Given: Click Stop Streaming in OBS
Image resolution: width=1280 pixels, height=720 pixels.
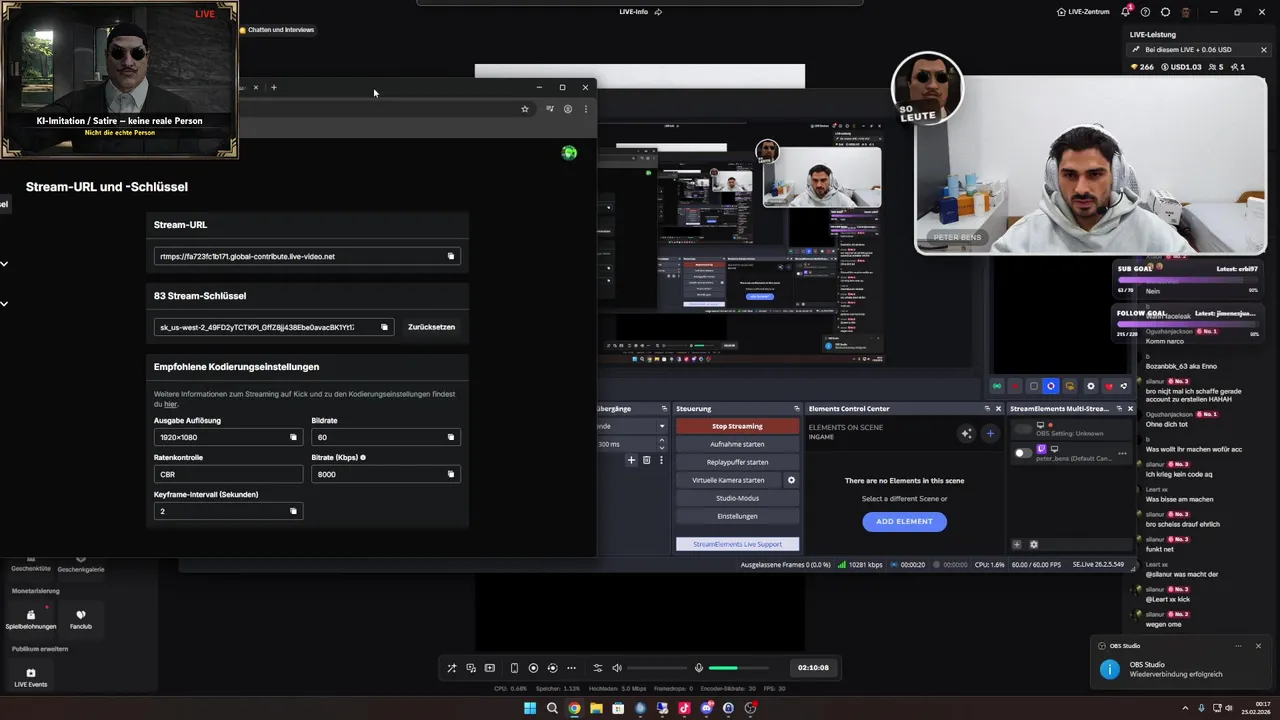Looking at the screenshot, I should click(737, 426).
